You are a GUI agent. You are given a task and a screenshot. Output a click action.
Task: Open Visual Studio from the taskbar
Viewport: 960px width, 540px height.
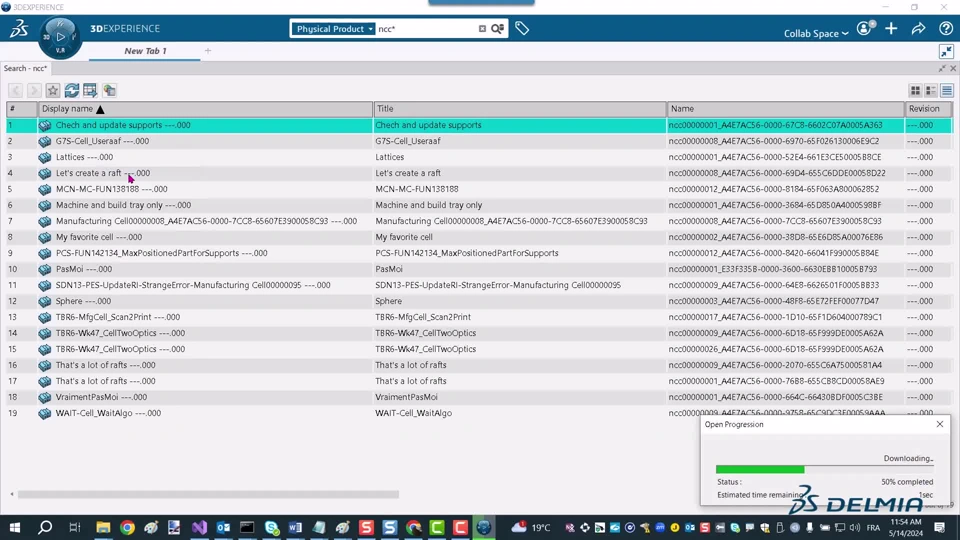click(200, 527)
